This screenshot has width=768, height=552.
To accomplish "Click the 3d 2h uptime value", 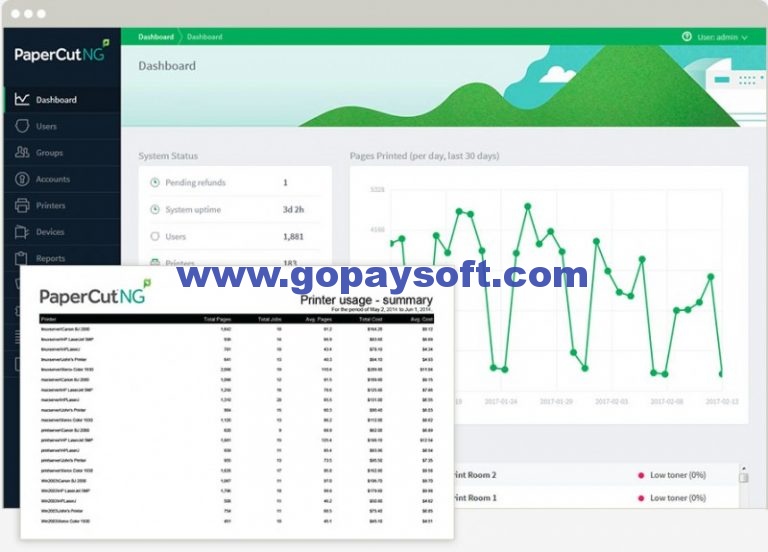I will click(x=293, y=210).
